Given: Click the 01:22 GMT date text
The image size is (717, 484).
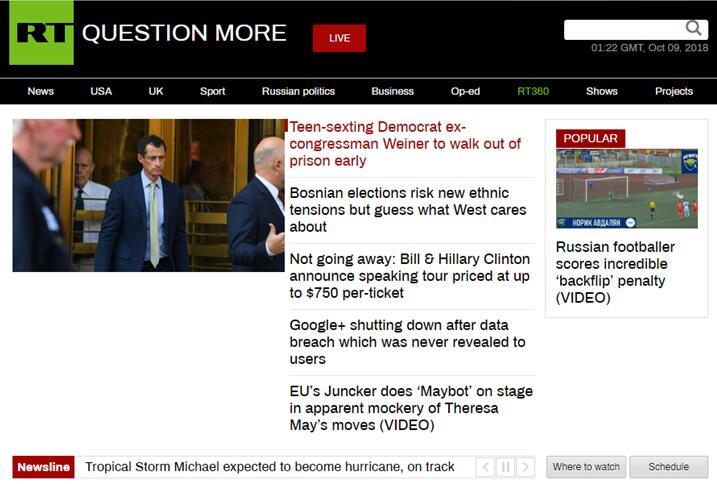Looking at the screenshot, I should tap(649, 48).
